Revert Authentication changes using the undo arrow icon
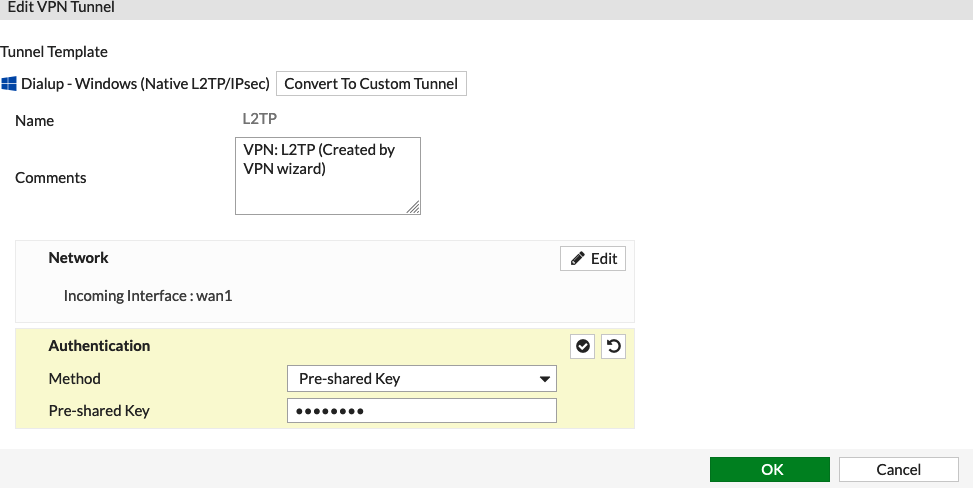Viewport: 973px width, 488px height. (x=614, y=346)
